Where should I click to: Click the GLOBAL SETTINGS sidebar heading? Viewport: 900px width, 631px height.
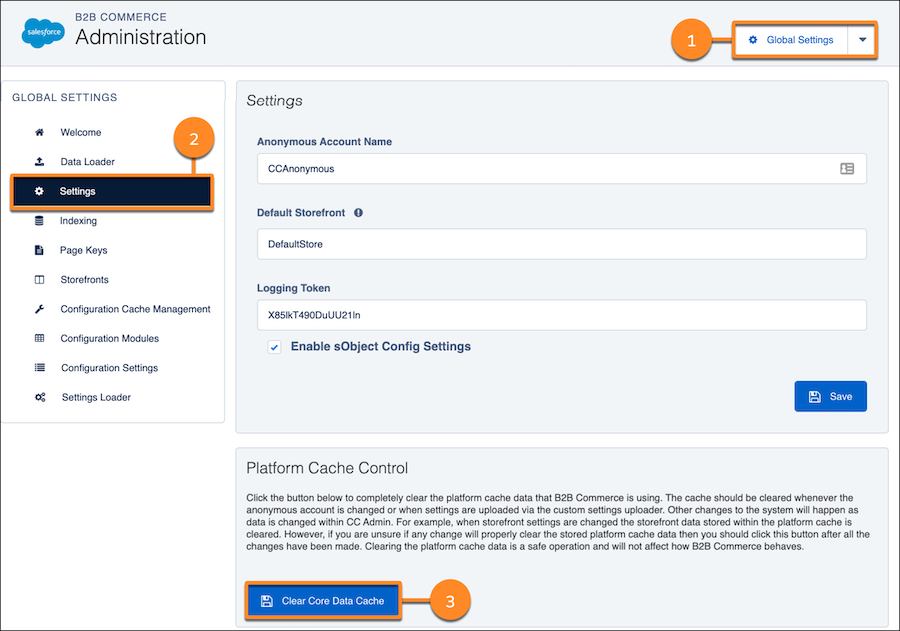tap(64, 98)
